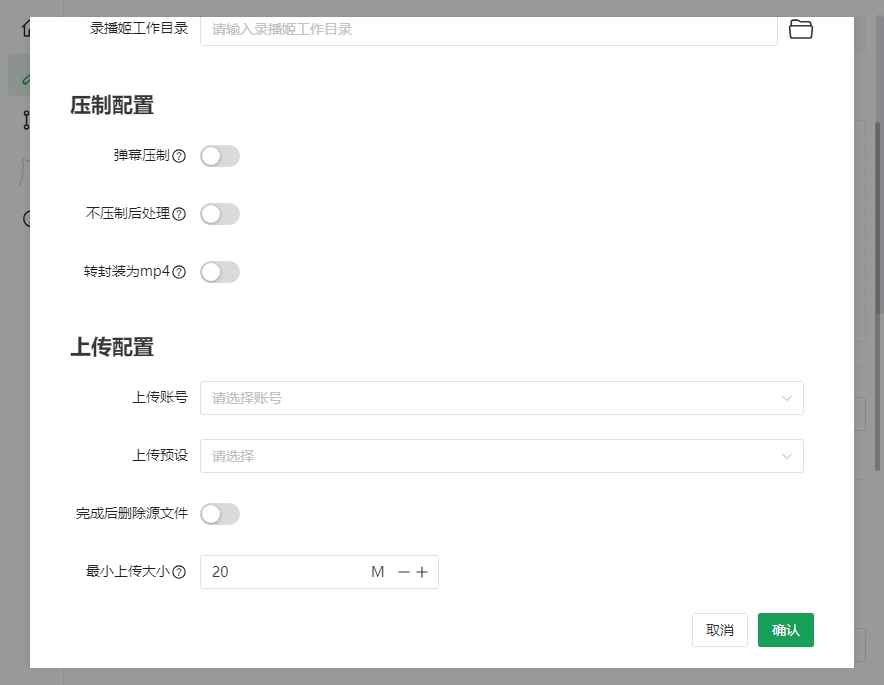This screenshot has width=884, height=685.
Task: Click the 最小上传大小 number field showing 20
Action: pos(285,572)
